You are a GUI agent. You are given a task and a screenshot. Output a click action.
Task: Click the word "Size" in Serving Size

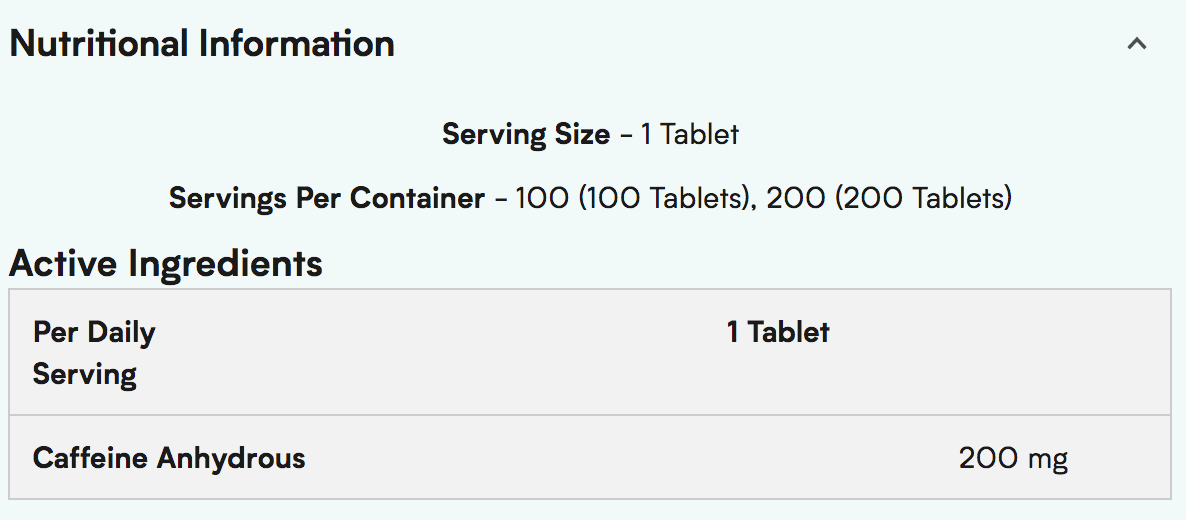click(x=583, y=134)
